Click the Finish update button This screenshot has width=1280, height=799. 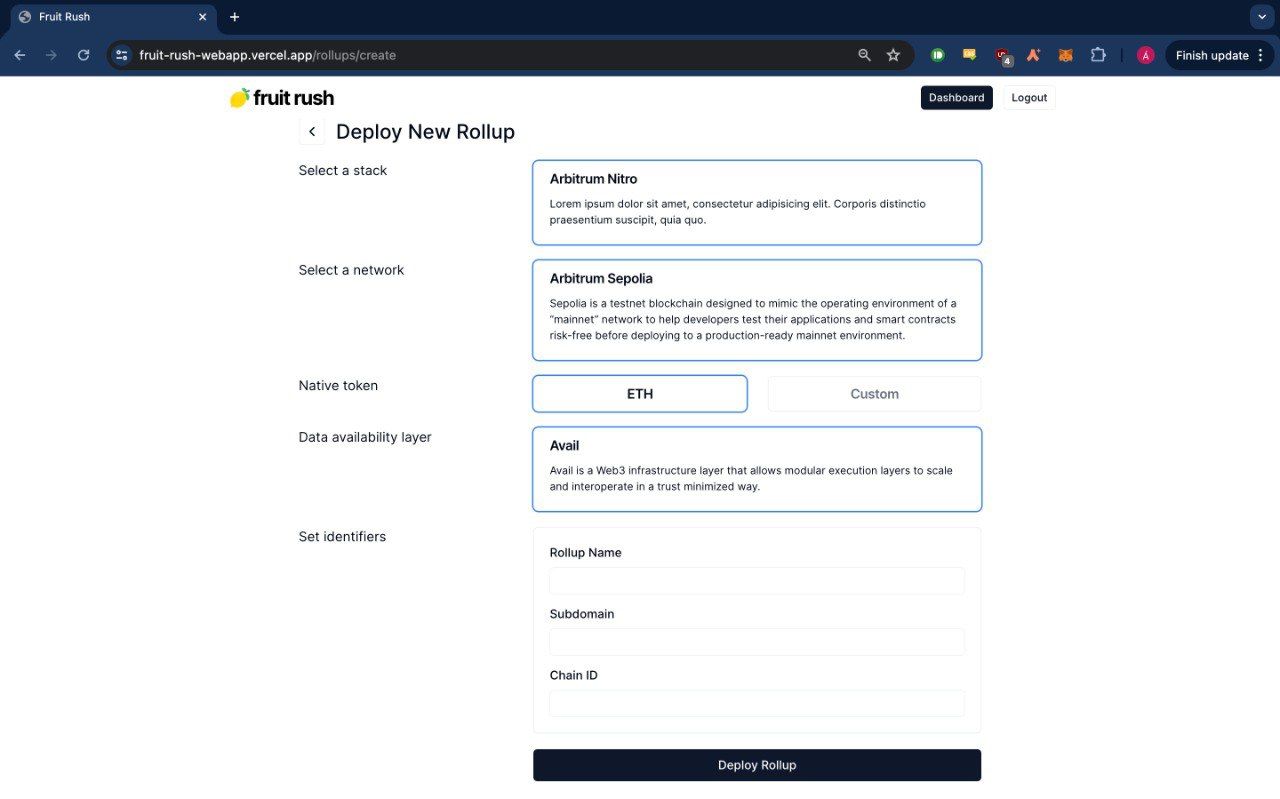1220,55
